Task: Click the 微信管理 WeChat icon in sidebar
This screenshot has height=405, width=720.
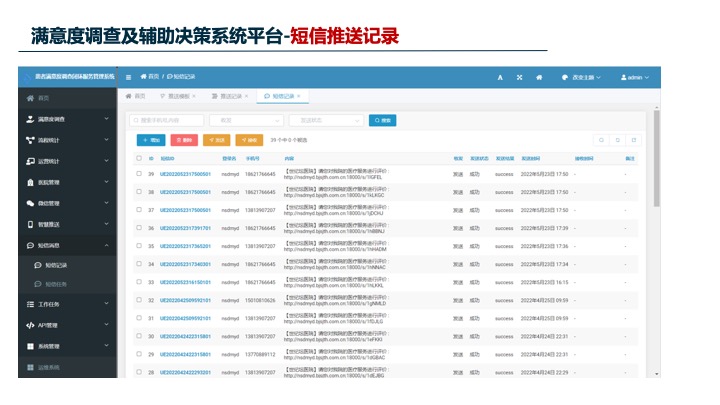Action: tap(30, 203)
